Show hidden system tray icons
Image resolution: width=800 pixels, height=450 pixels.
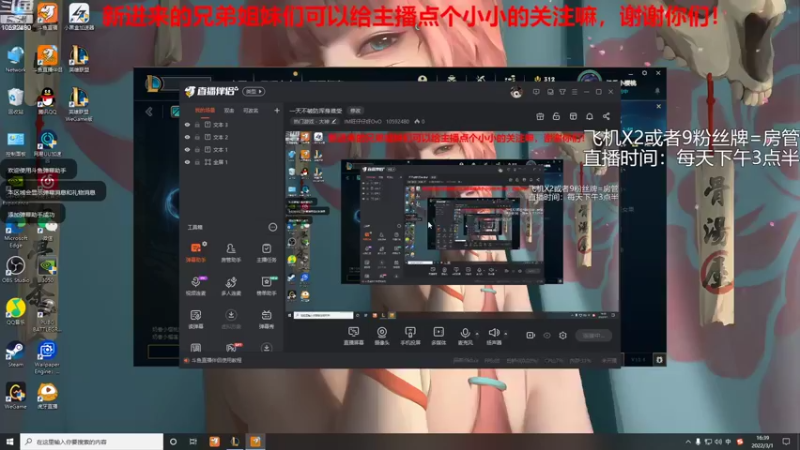(688, 441)
